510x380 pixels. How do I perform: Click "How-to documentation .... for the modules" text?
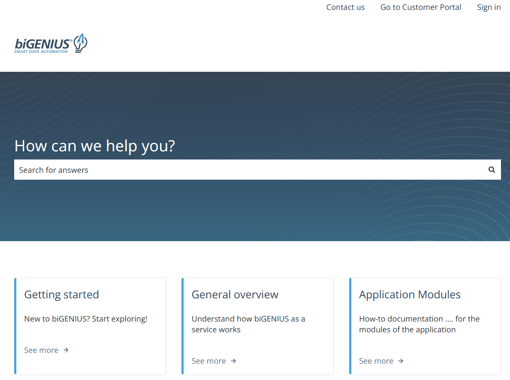pyautogui.click(x=419, y=324)
